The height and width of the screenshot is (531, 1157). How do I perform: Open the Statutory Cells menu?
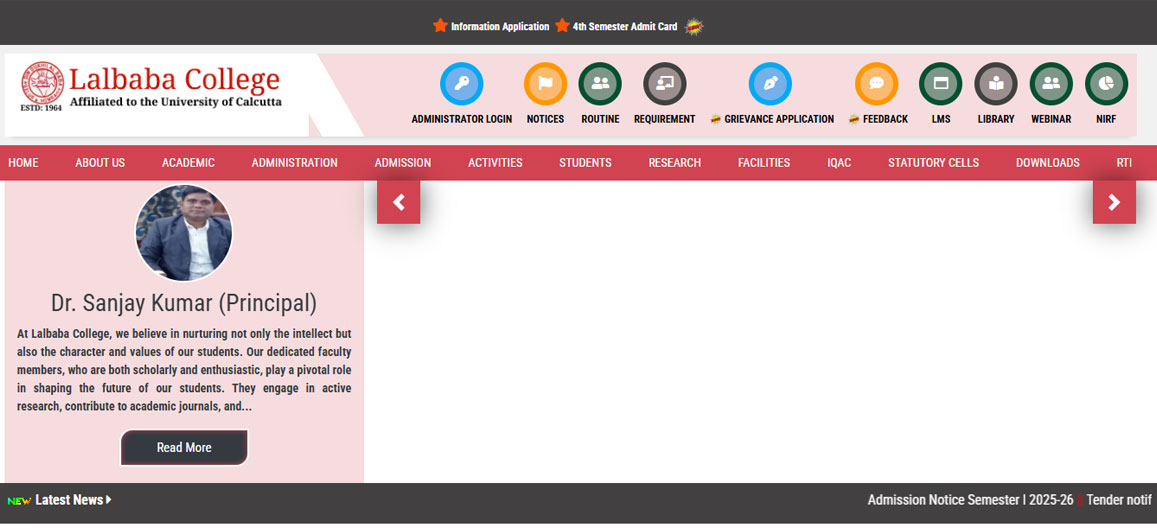click(x=933, y=163)
